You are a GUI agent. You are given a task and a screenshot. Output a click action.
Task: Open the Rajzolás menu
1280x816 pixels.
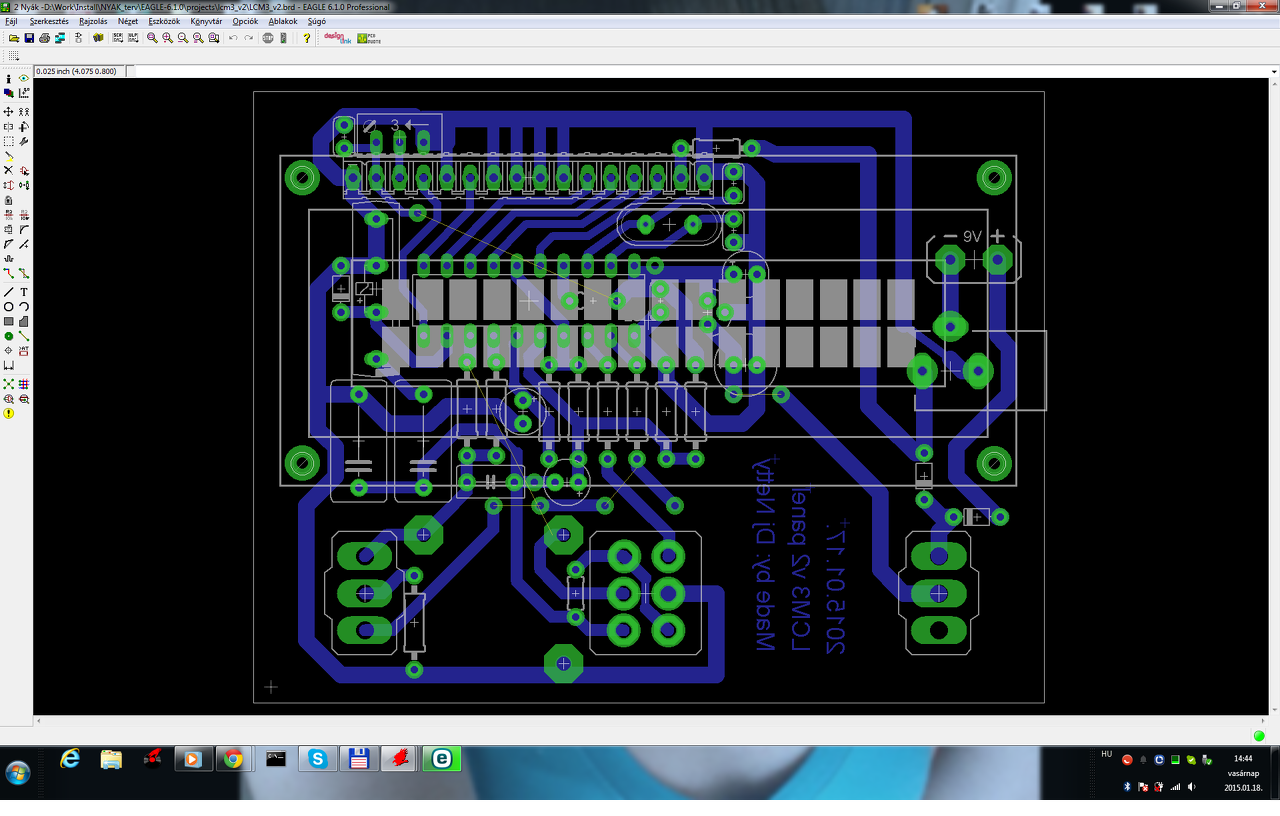(94, 21)
